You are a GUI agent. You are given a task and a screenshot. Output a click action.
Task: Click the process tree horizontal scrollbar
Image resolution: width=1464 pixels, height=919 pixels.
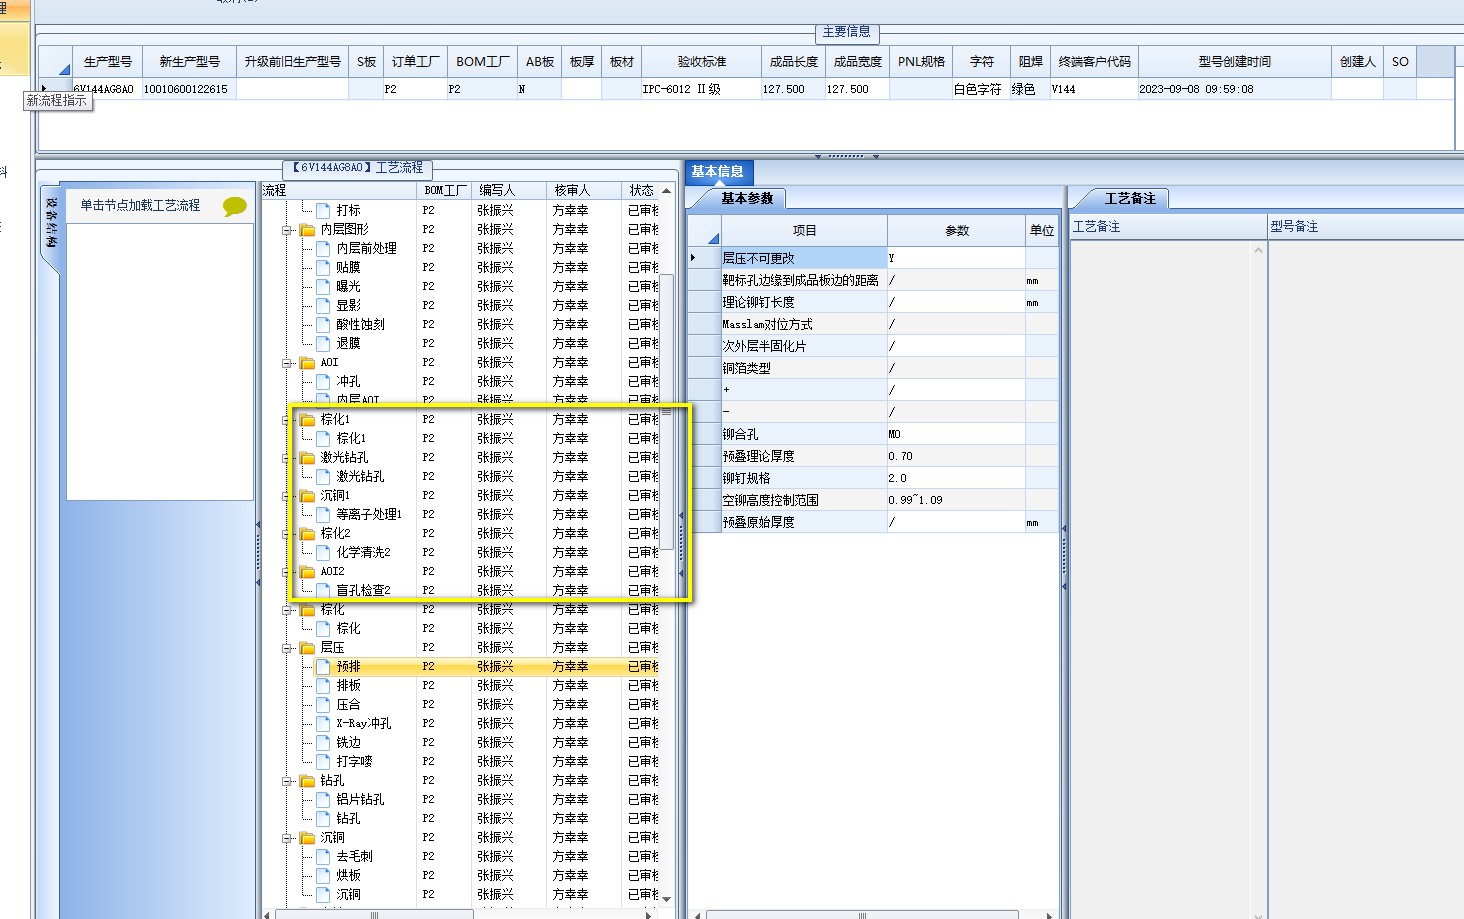[x=461, y=914]
